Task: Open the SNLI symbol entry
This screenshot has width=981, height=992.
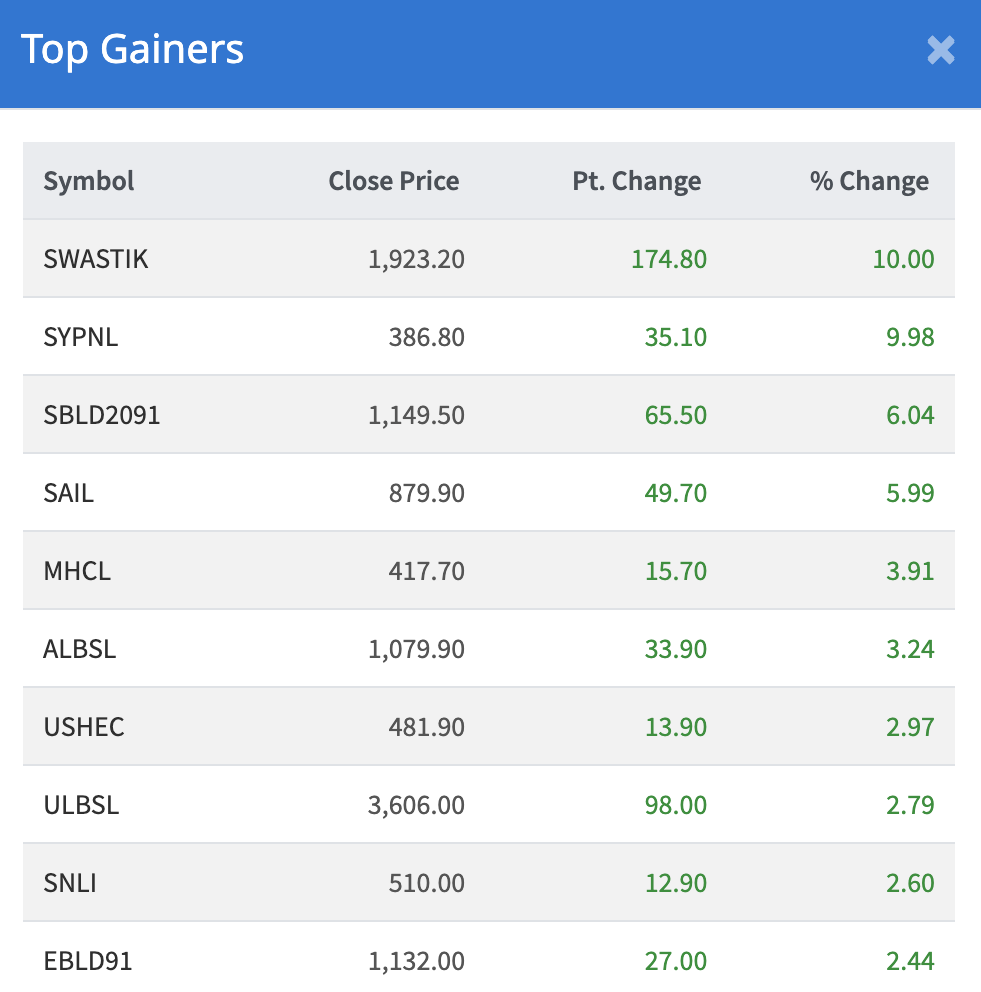Action: [70, 883]
